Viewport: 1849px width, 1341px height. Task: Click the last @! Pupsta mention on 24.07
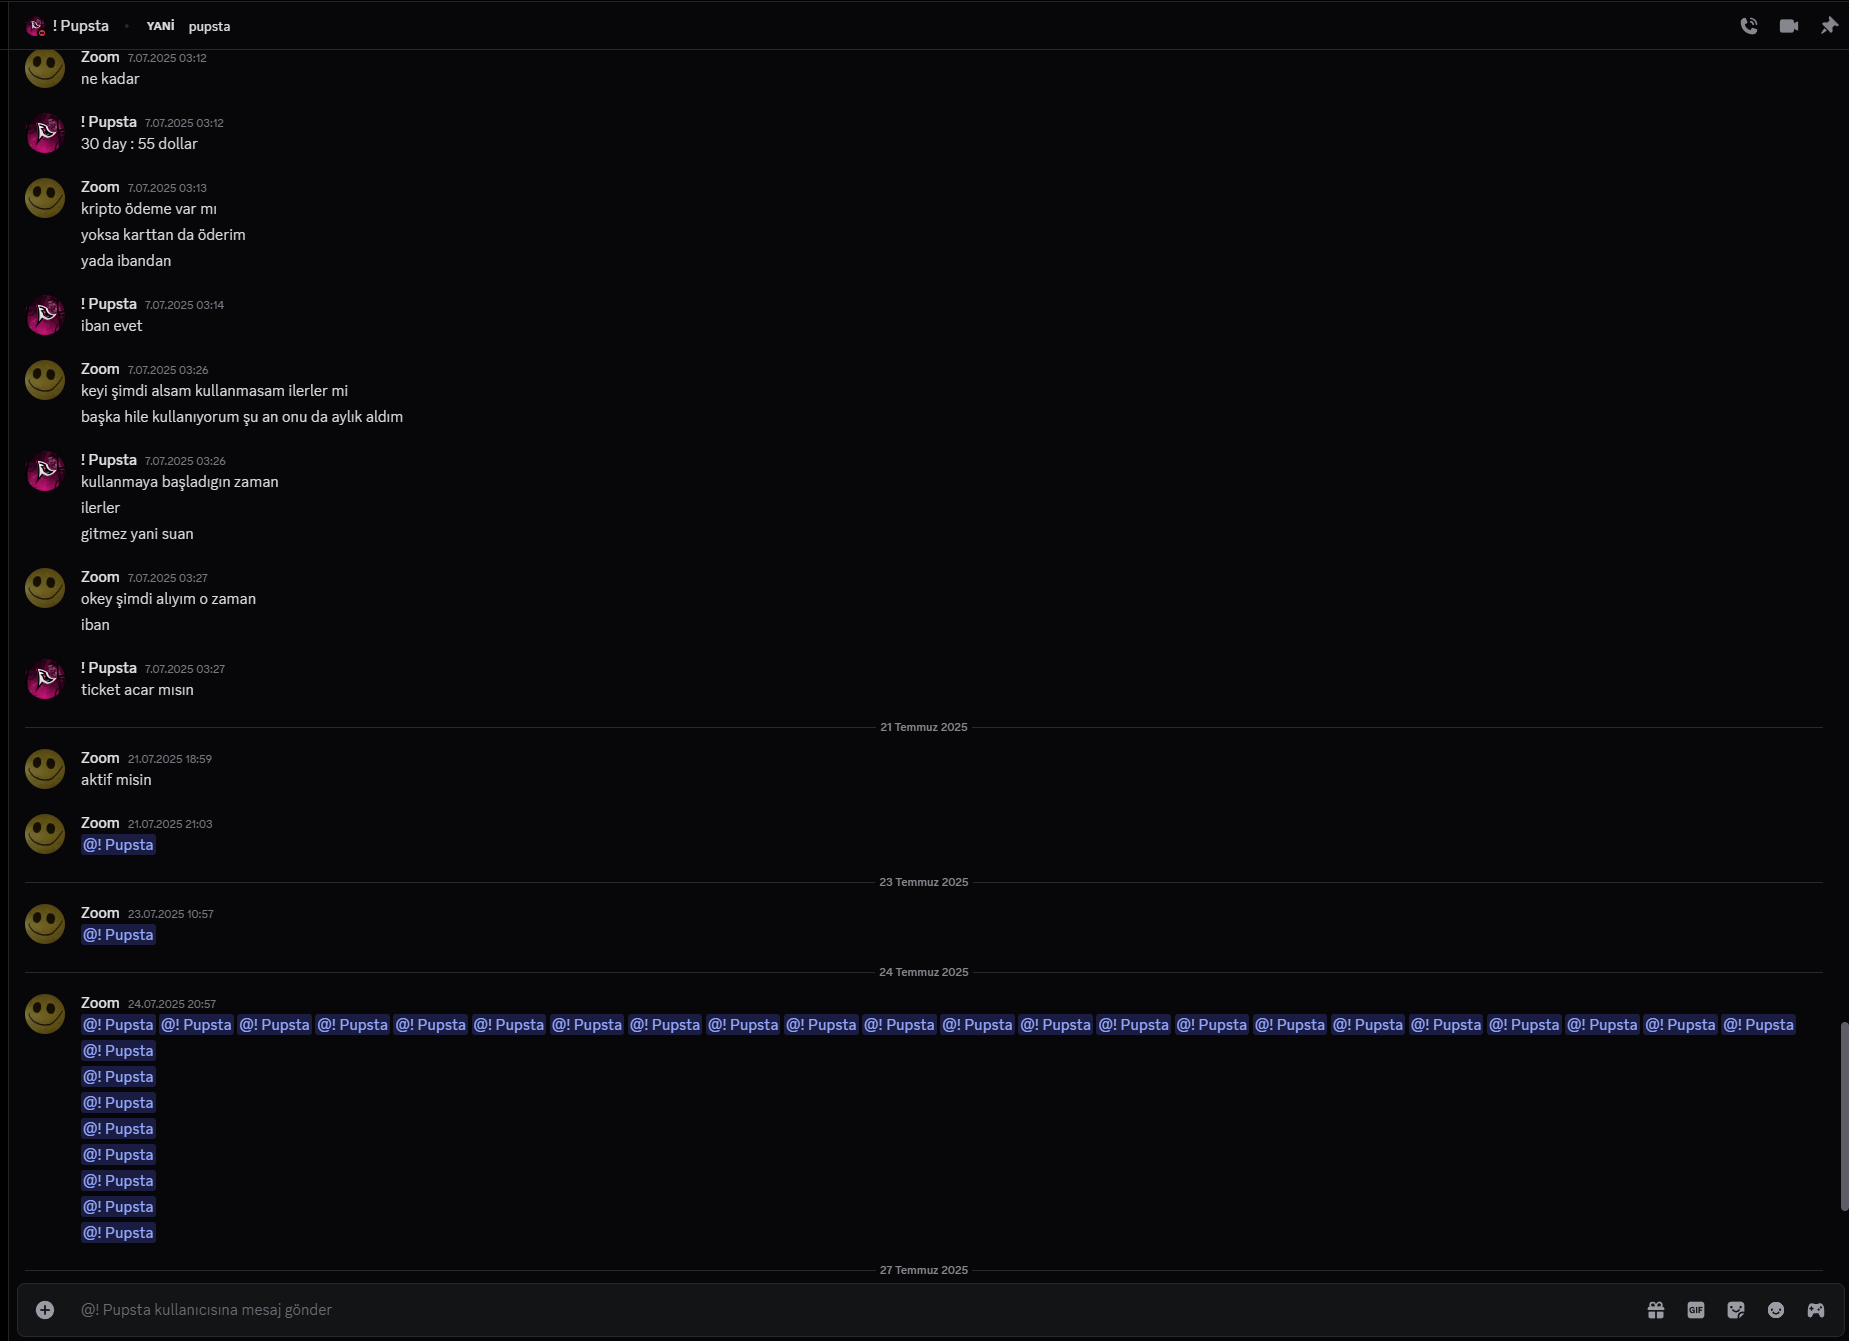click(118, 1233)
